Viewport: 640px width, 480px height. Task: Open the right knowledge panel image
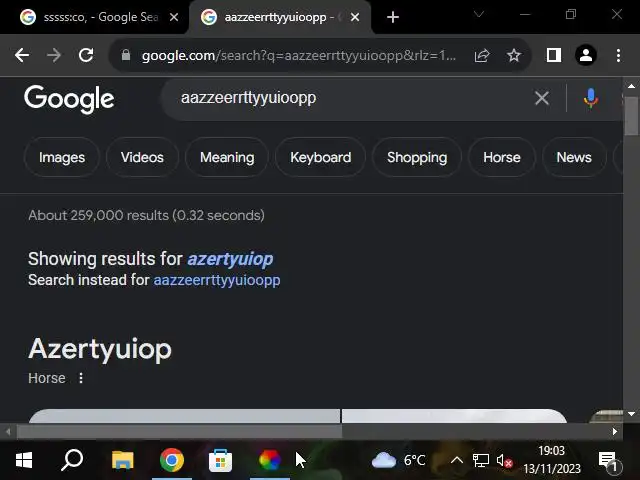click(454, 416)
